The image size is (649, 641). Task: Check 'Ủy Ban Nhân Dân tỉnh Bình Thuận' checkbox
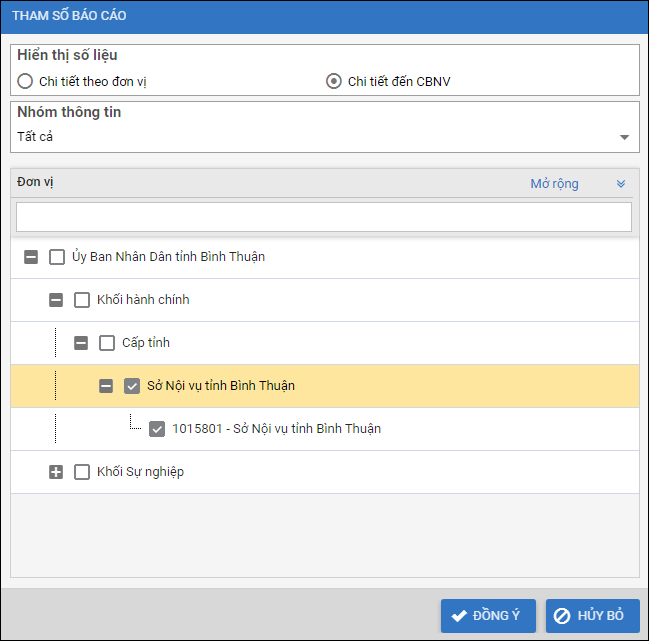57,257
